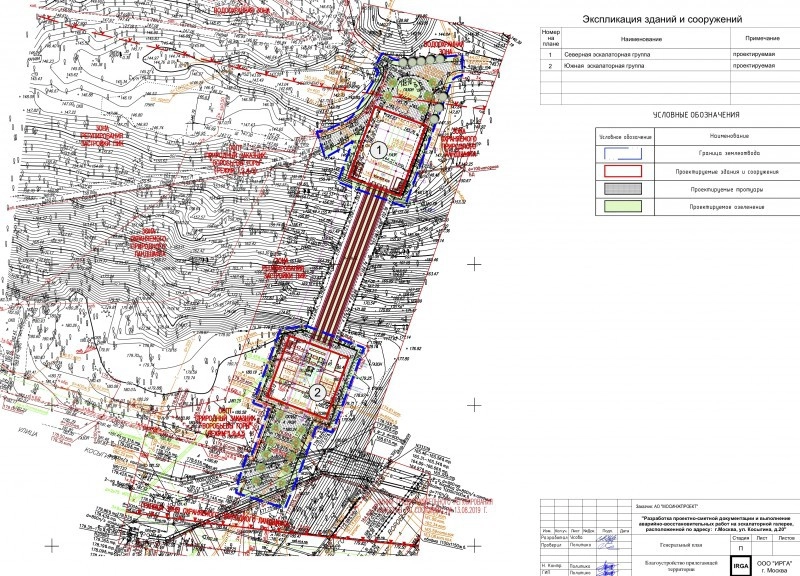Click the circled number 2 building marker
This screenshot has width=800, height=576.
318,390
